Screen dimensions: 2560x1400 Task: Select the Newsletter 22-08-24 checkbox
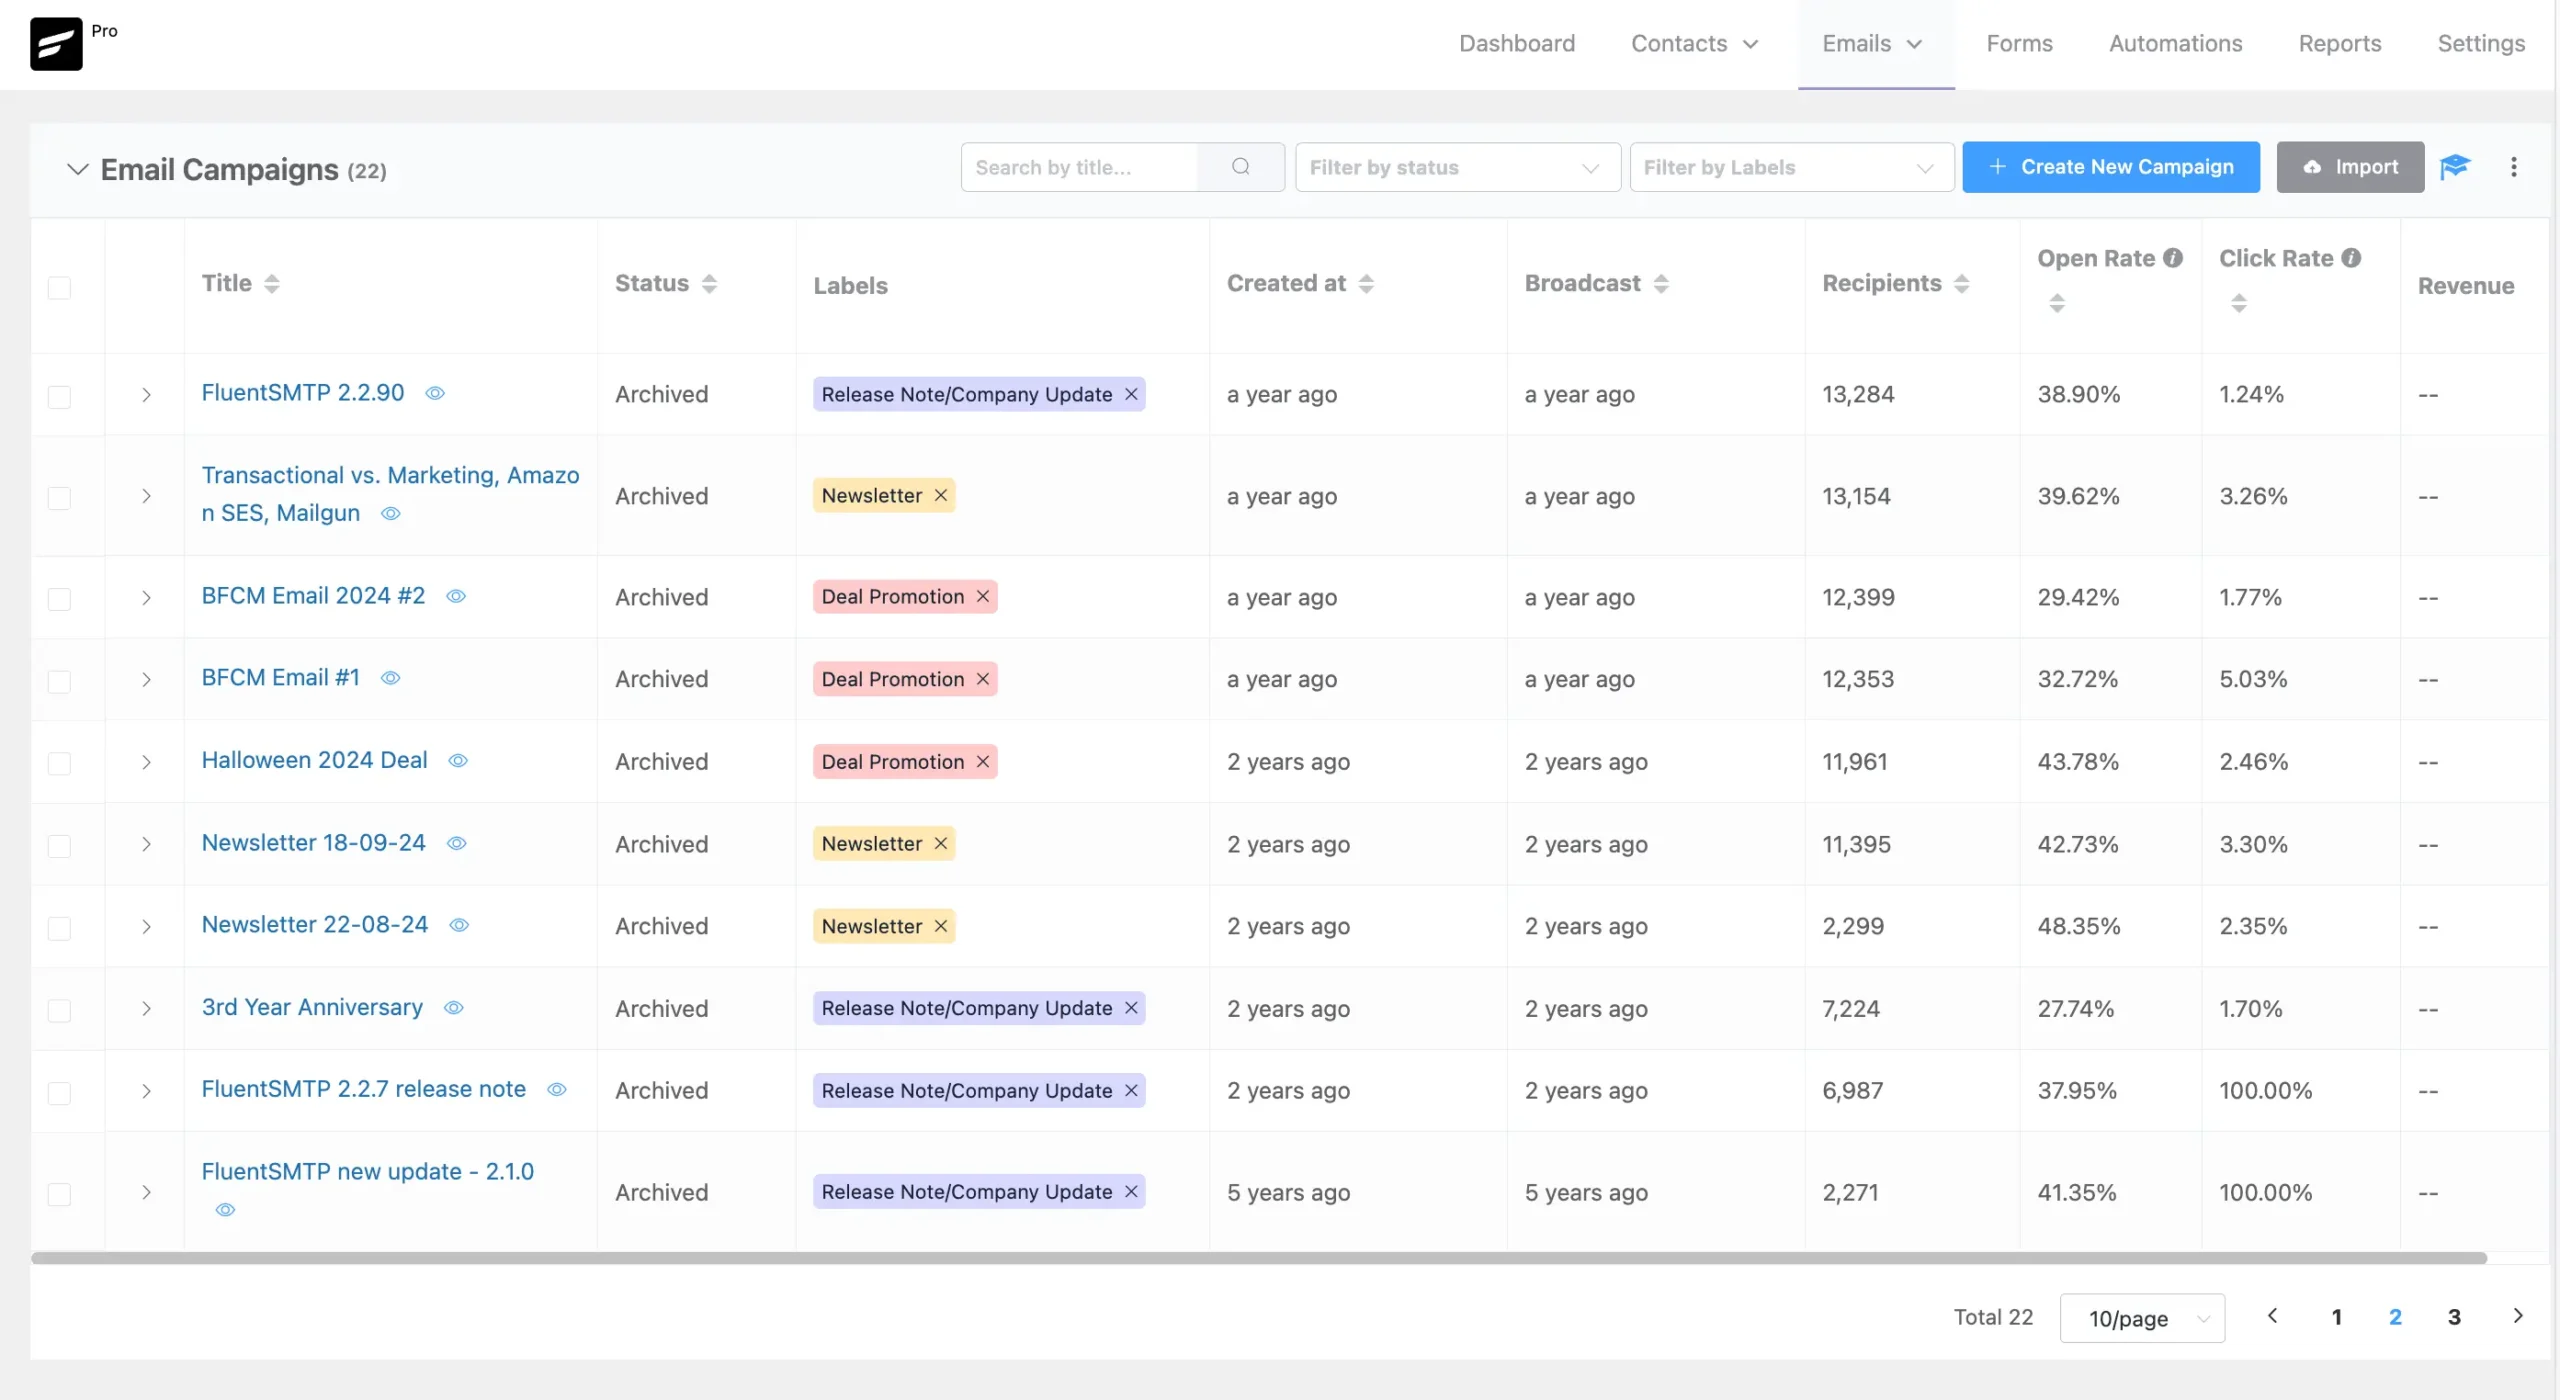[60, 929]
